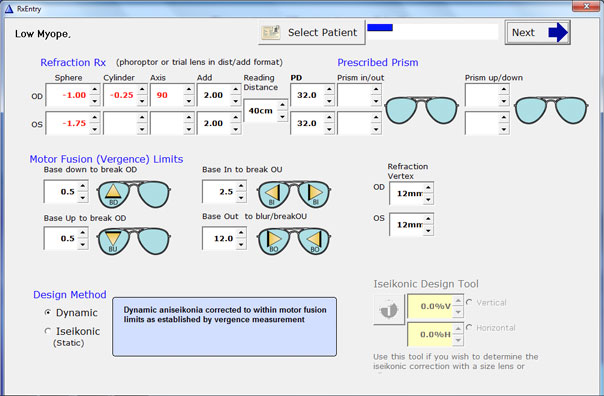Click the OD Sphere field showing -1.00
604x396 pixels.
point(68,95)
